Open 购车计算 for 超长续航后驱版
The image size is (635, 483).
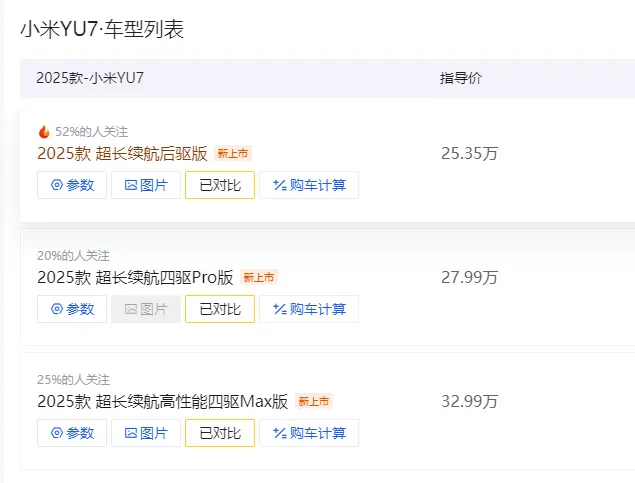pos(309,185)
